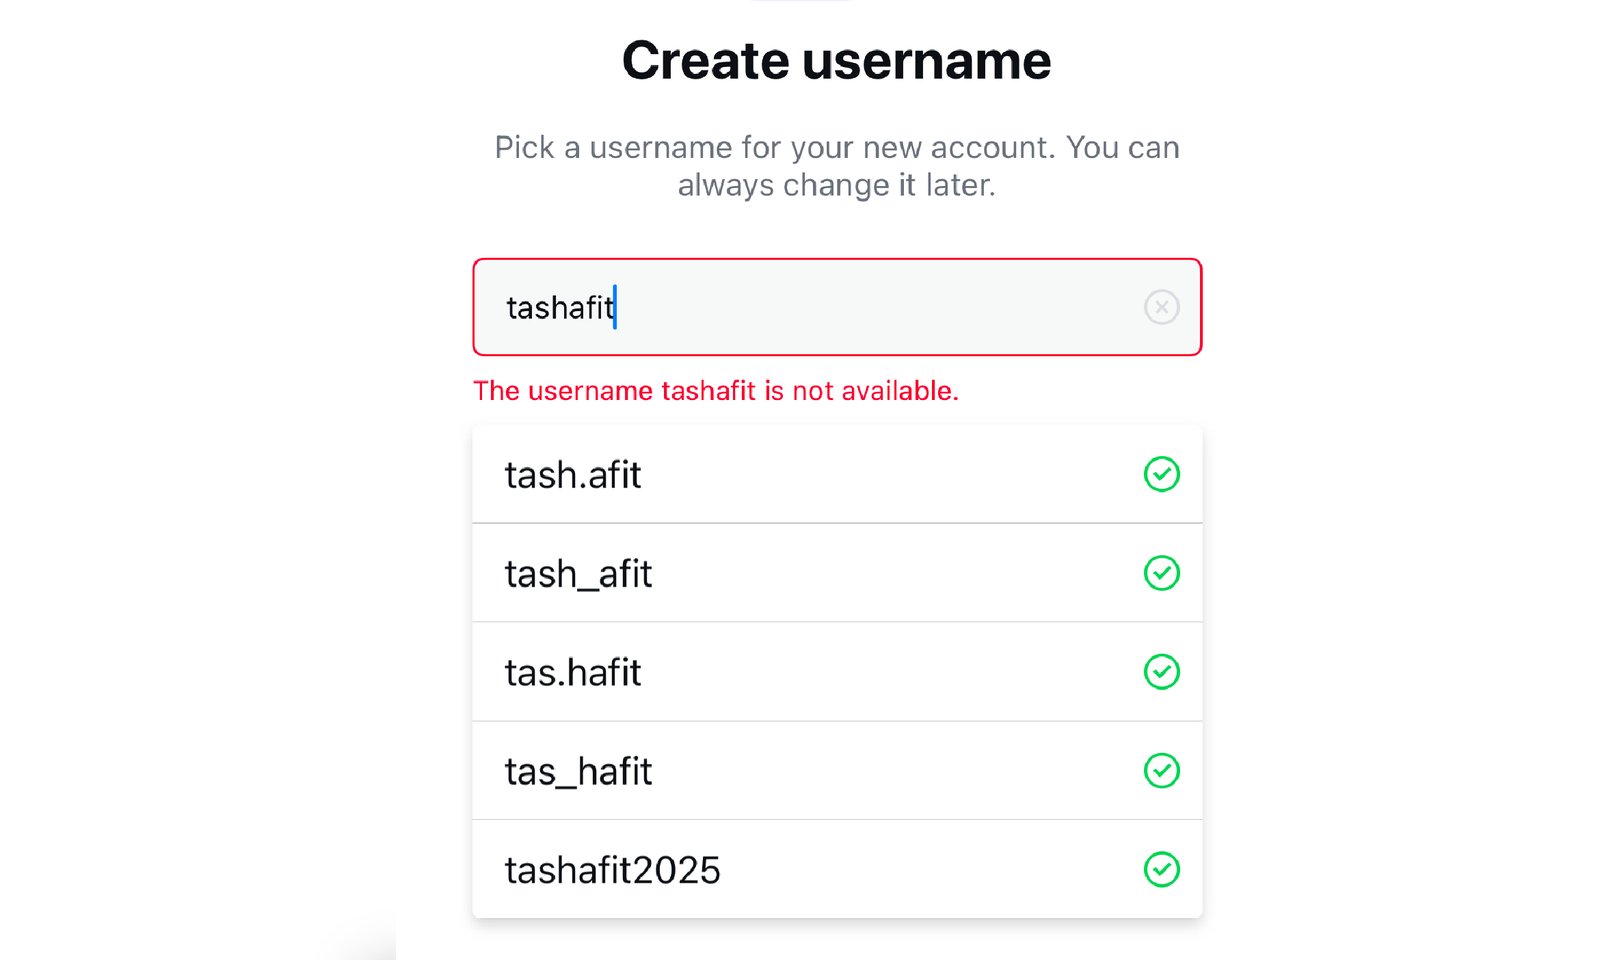Click the sheet grabber handle at top
1600x960 pixels.
800,1
